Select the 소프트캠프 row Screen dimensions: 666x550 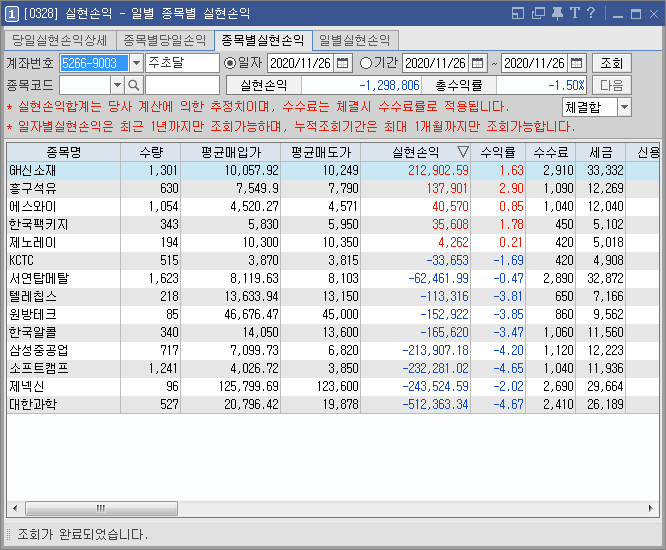[333, 369]
